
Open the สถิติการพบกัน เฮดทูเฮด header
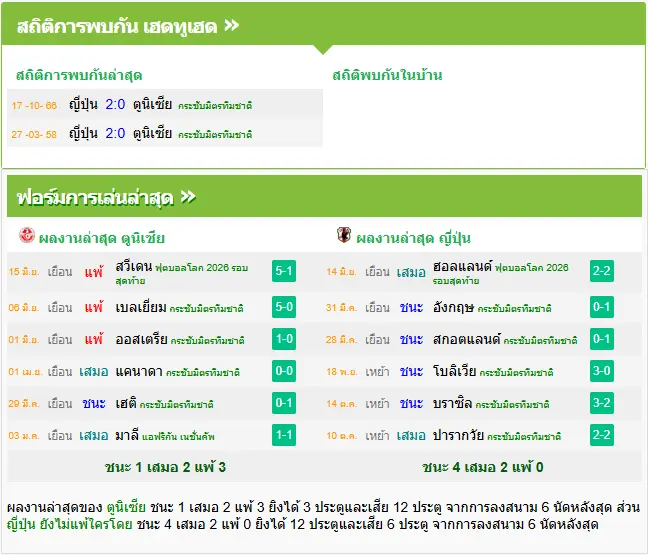tap(323, 25)
